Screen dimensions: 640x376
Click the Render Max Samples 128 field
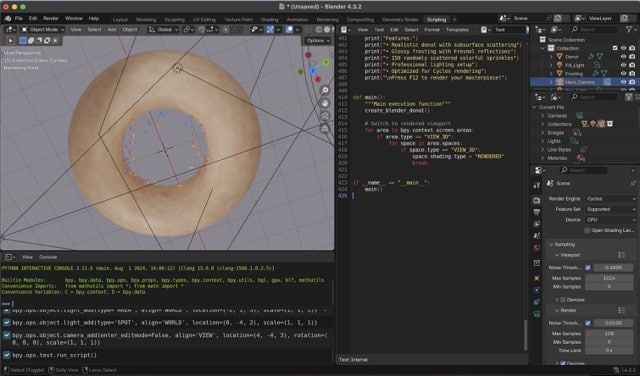pos(609,334)
